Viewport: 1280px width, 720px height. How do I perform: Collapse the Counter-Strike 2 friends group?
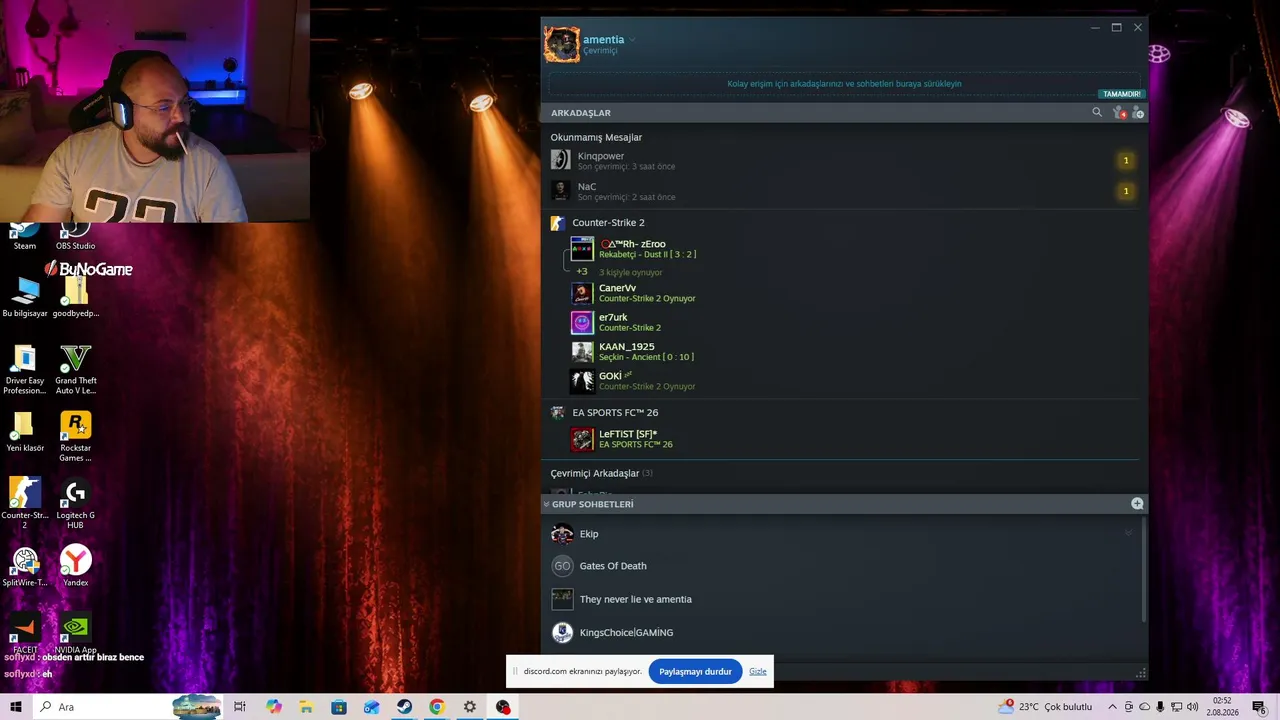pos(608,223)
